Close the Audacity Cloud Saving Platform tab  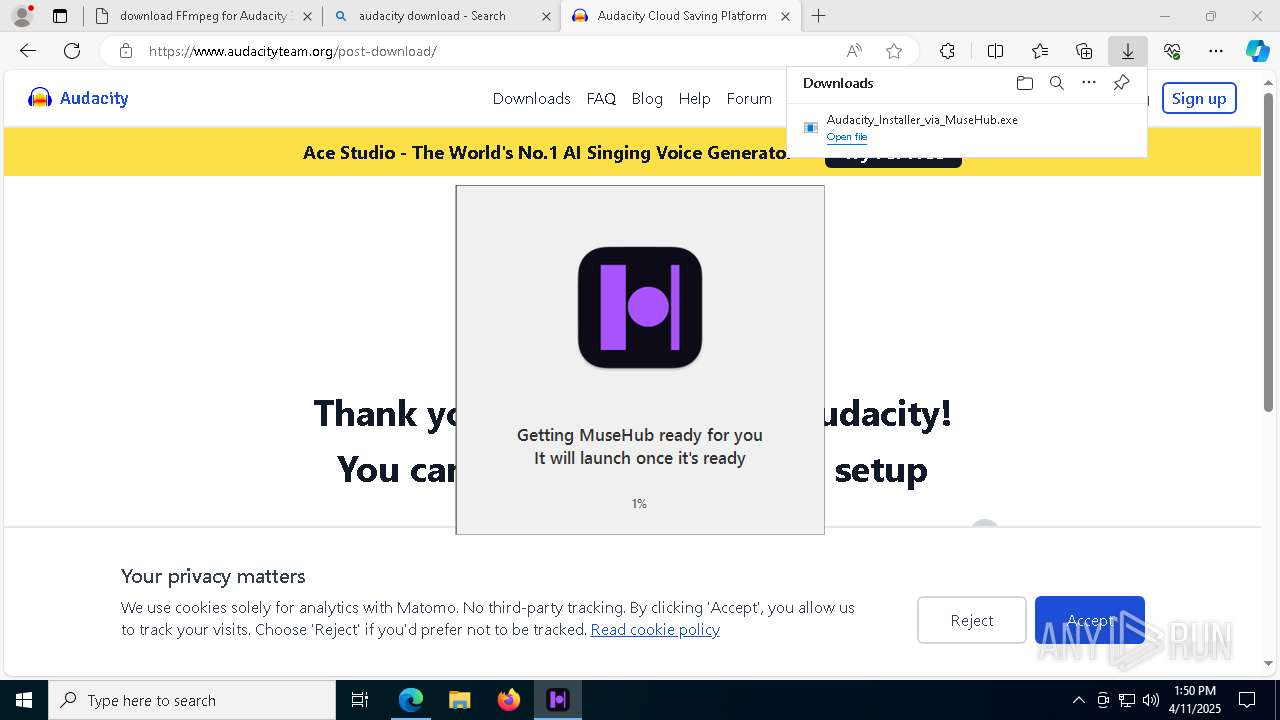(x=785, y=16)
